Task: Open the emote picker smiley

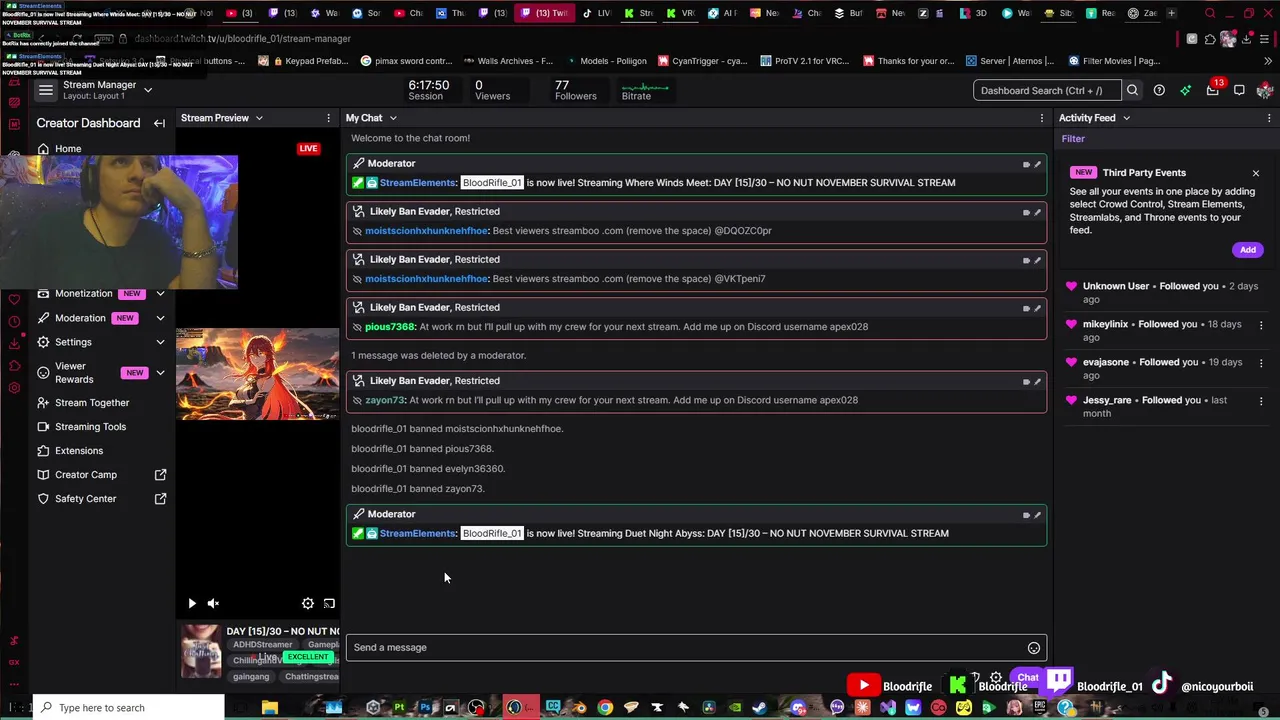Action: 1034,648
